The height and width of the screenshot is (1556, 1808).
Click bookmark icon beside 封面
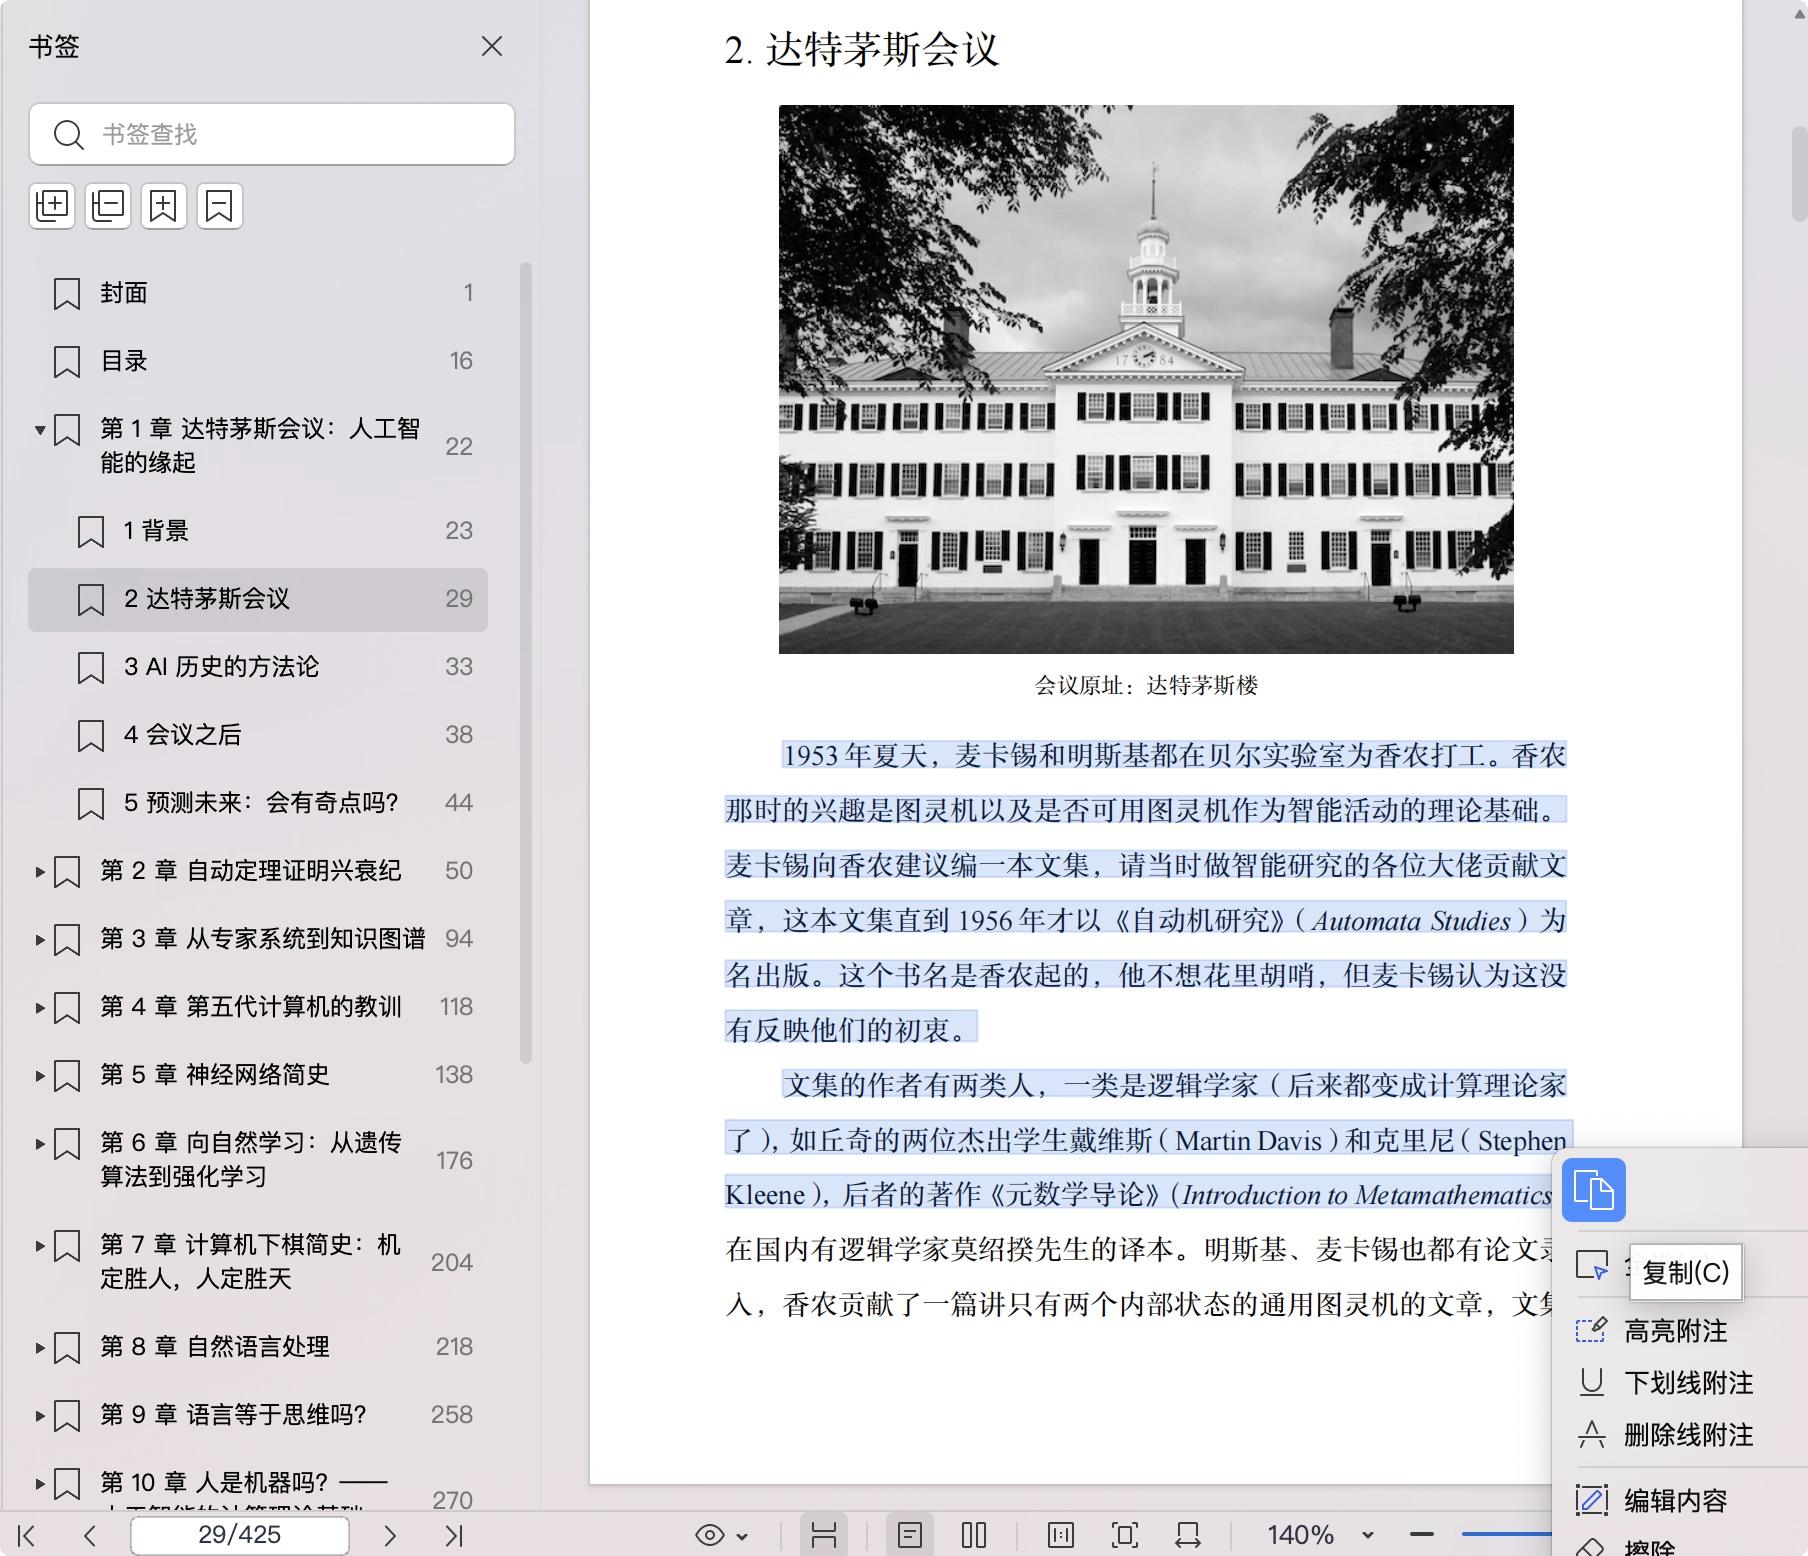[x=67, y=294]
